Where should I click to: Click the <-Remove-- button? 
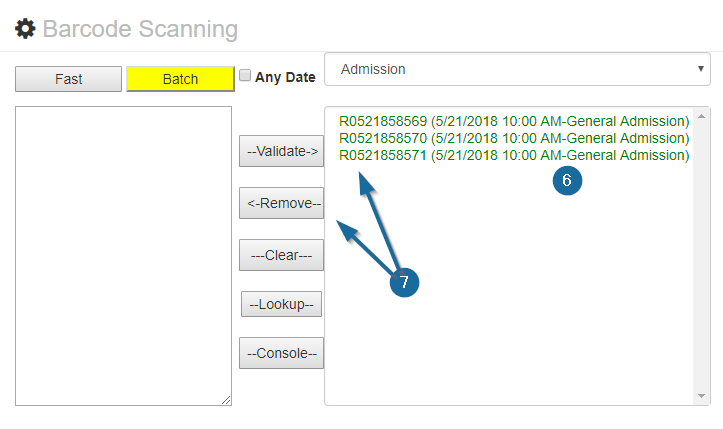281,203
